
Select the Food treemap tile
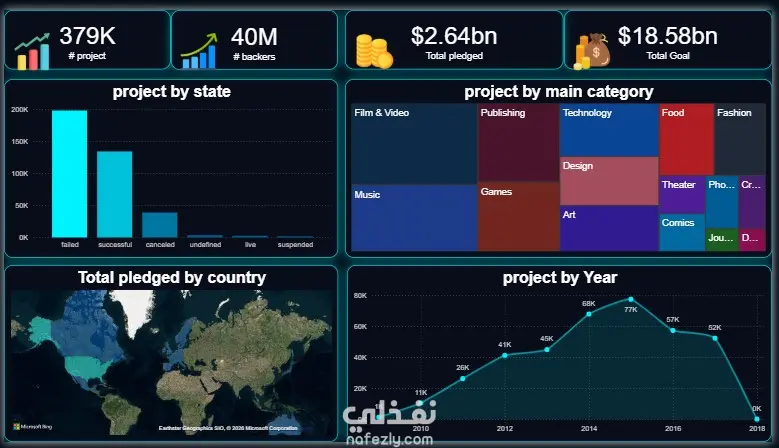687,139
